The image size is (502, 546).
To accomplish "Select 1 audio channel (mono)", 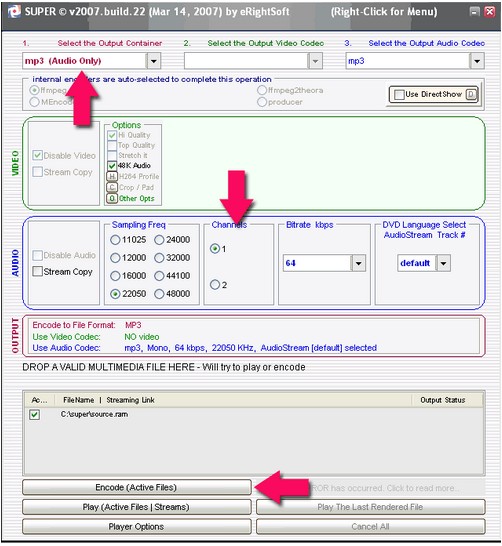I will pyautogui.click(x=215, y=249).
